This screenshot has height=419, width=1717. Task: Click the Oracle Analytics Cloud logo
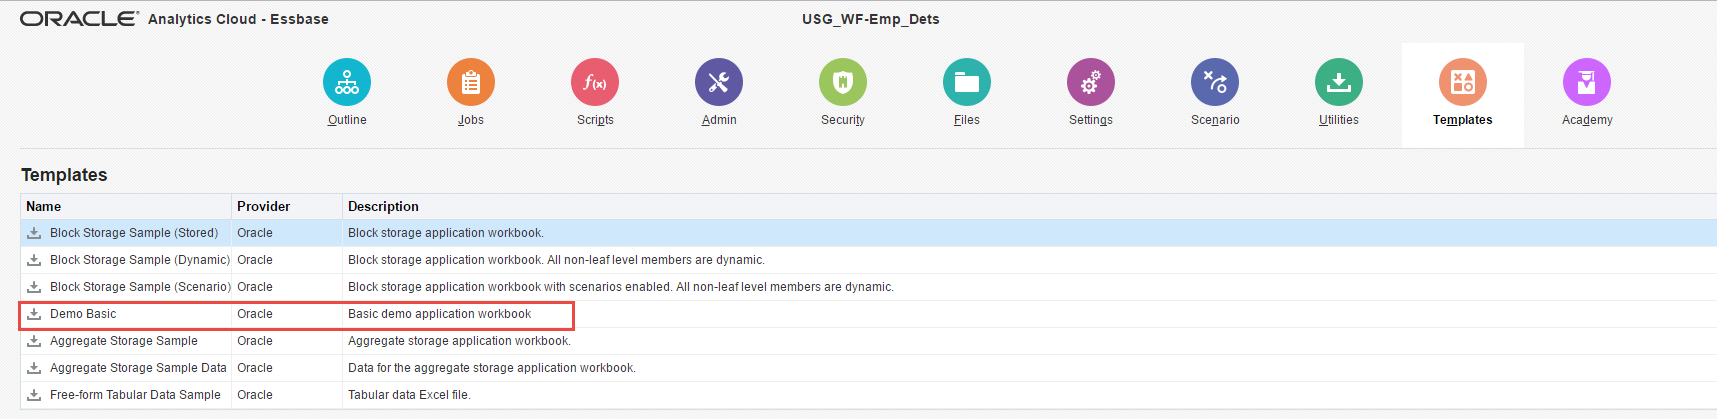79,19
